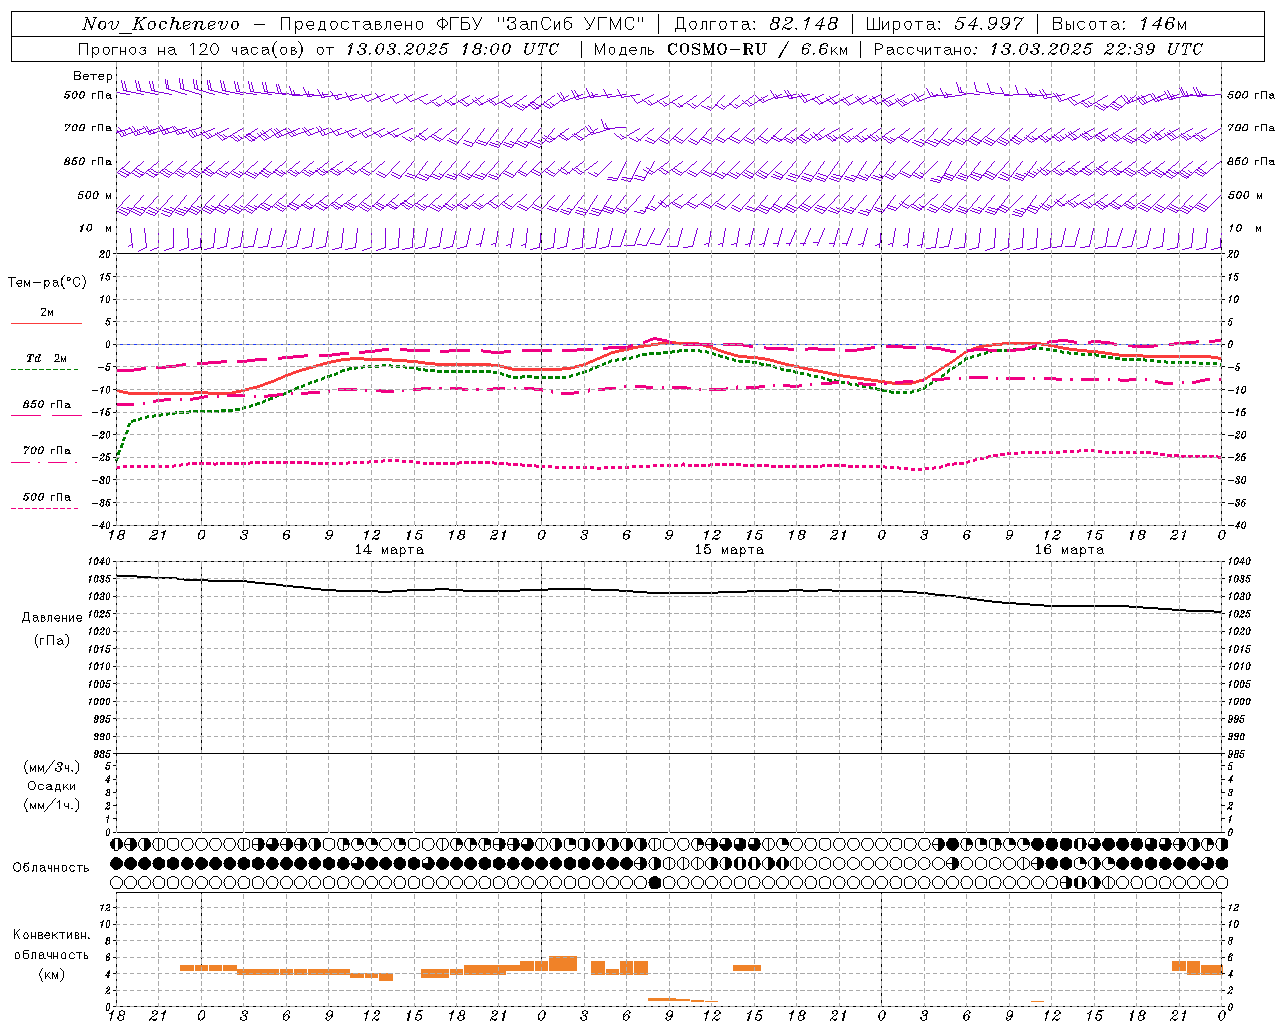Click the 2м legend label

coord(47,312)
